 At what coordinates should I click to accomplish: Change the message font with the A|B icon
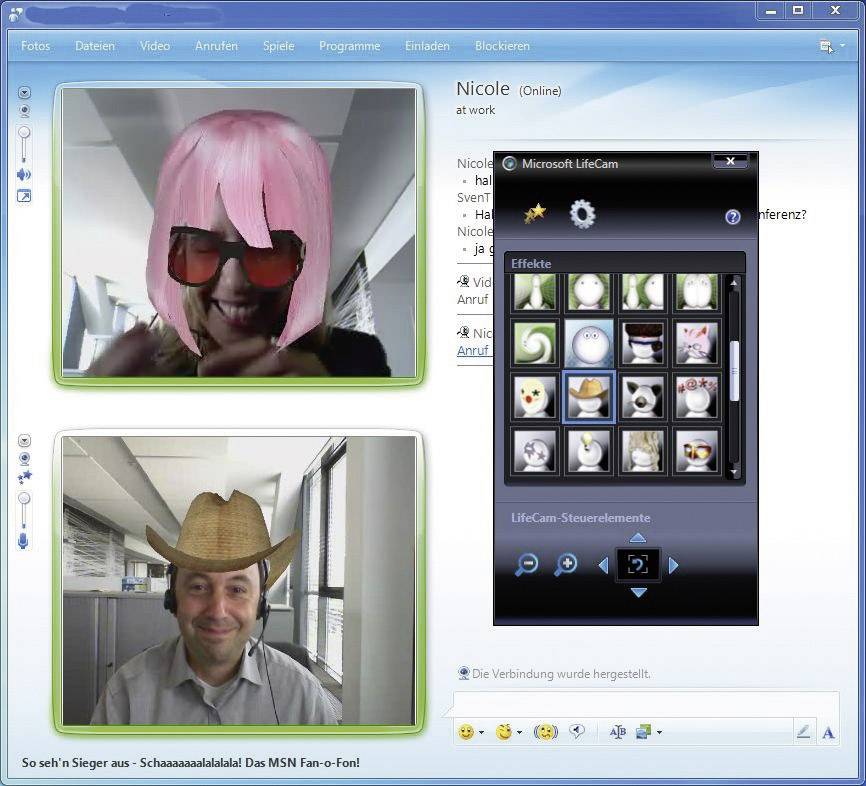point(617,731)
